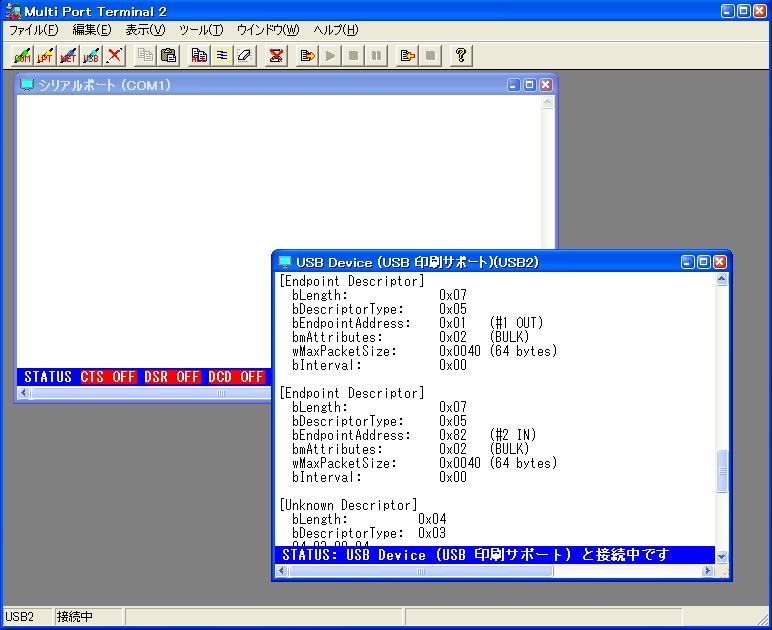Viewport: 772px width, 630px height.
Task: Click the USB2 status bar cell
Action: (x=27, y=616)
